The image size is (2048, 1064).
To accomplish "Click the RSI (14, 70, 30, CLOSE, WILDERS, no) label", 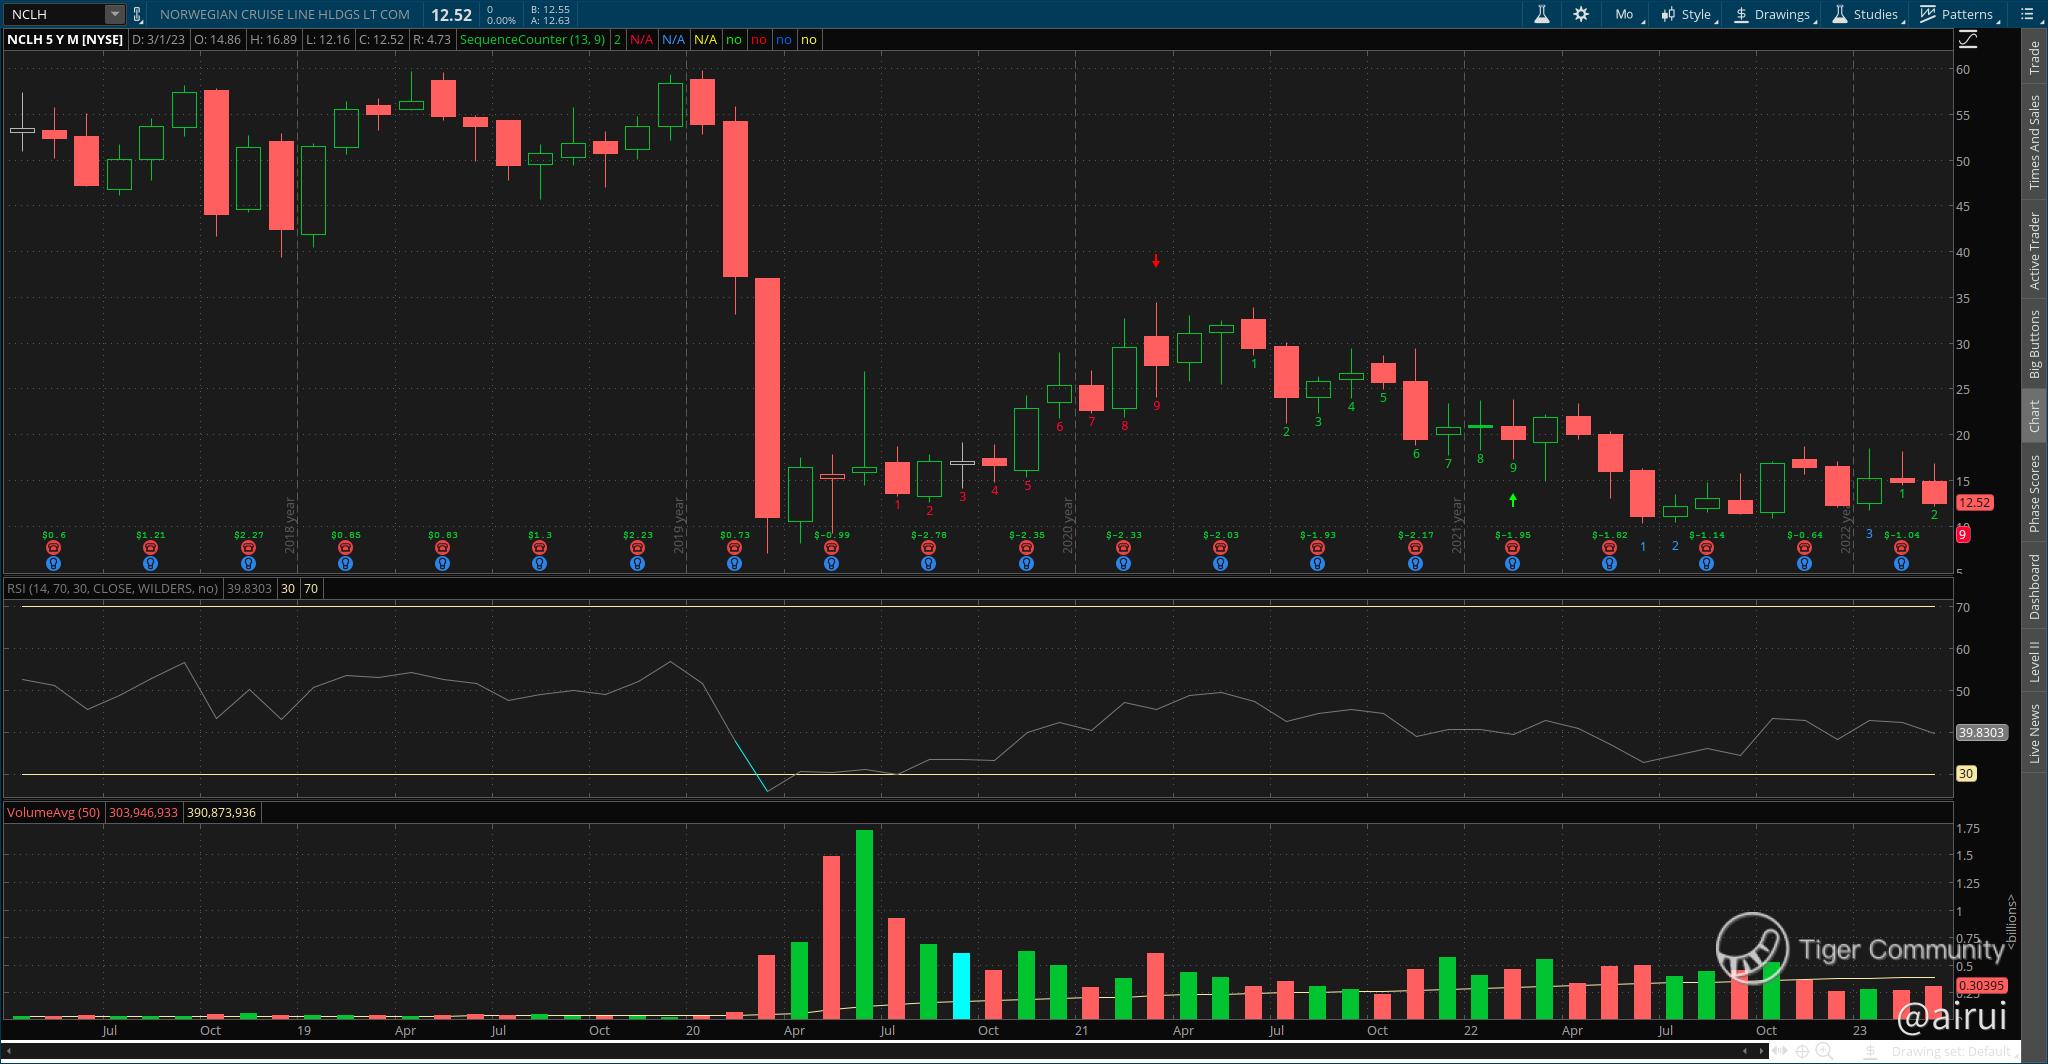I will [x=112, y=588].
